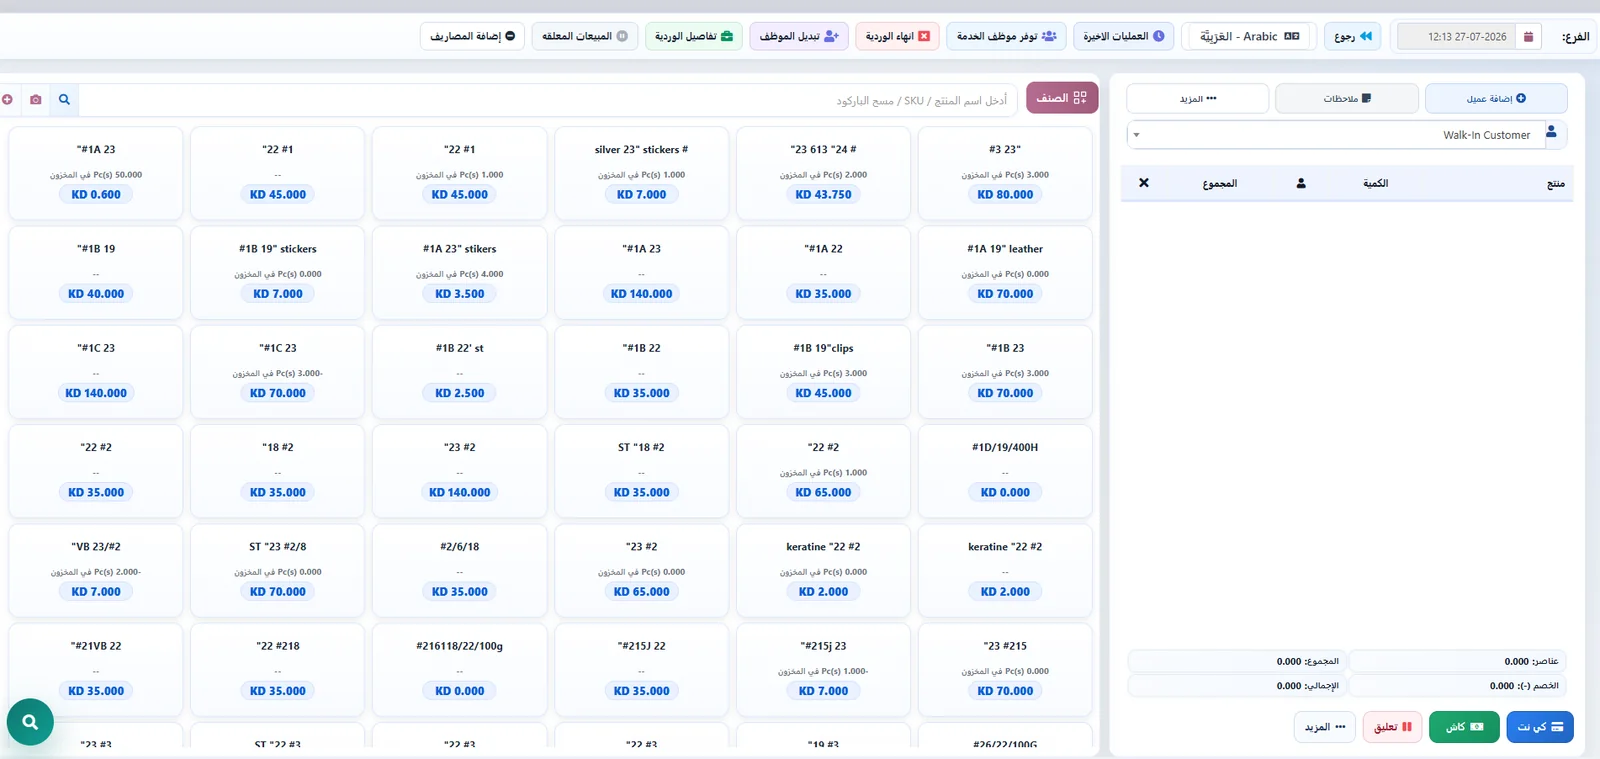This screenshot has height=759, width=1600.
Task: Click المزيد more button beside payment buttons
Action: tap(1325, 727)
